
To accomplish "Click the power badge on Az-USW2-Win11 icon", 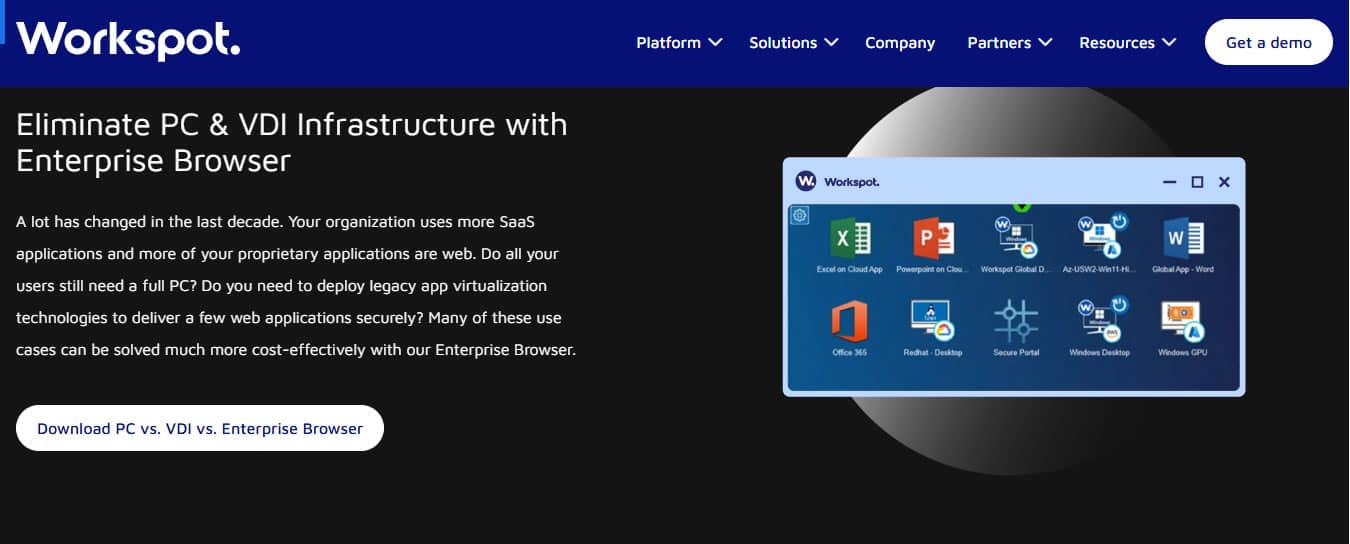I will (1119, 221).
